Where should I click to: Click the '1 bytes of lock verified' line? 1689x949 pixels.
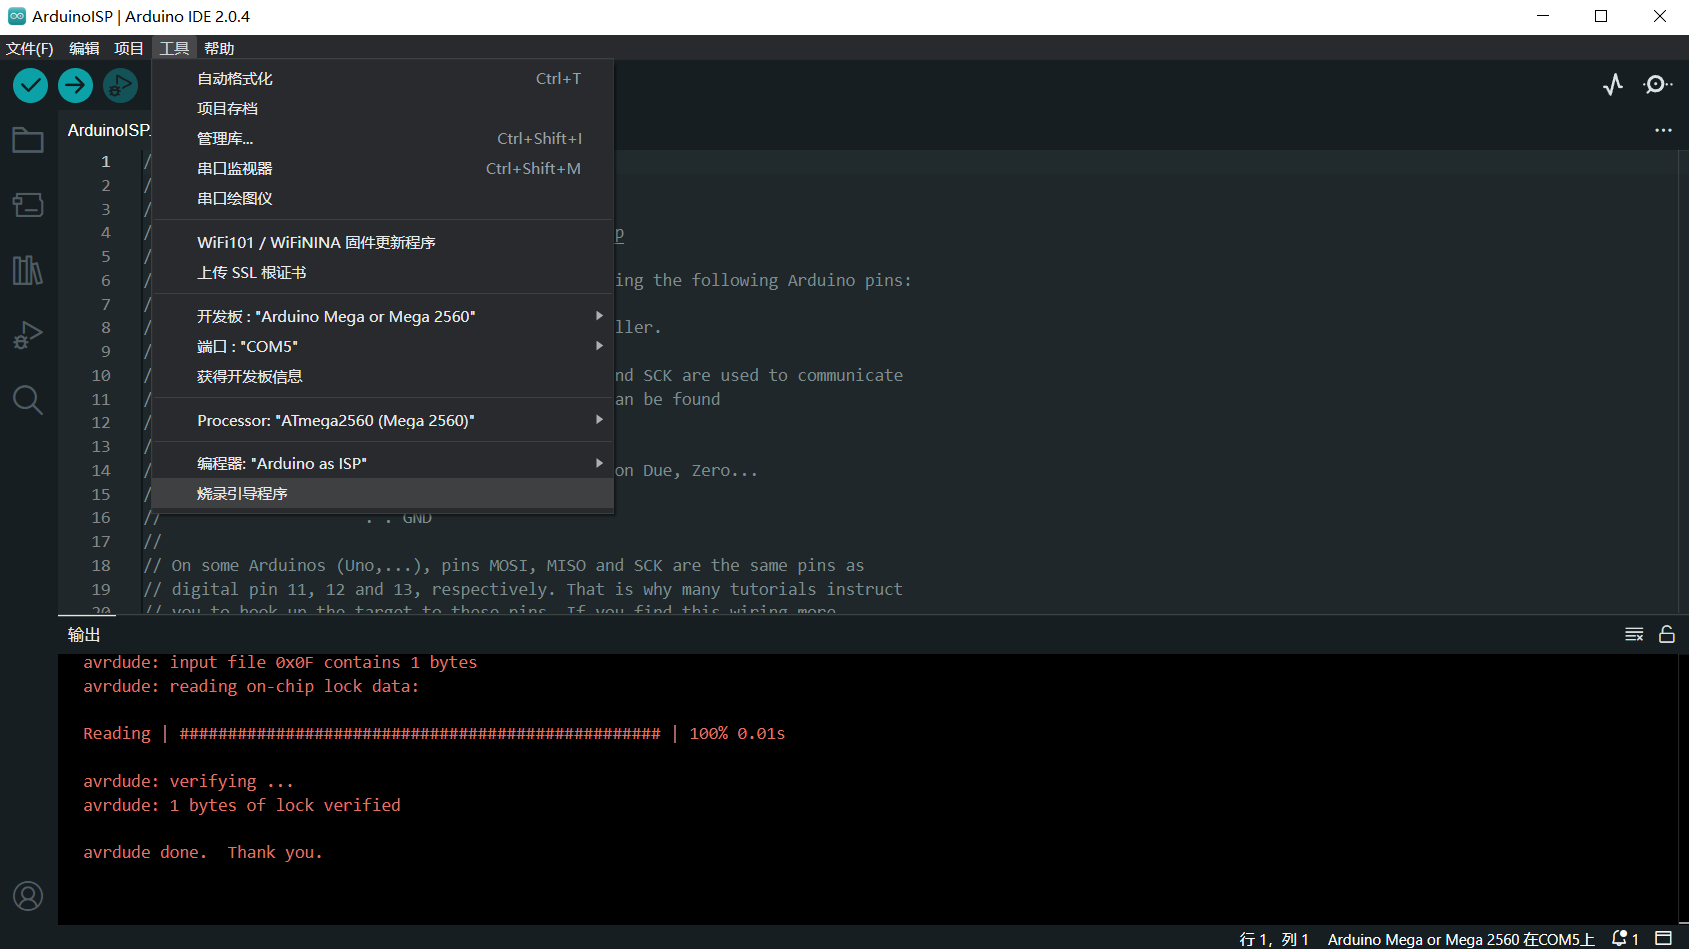[x=242, y=806]
